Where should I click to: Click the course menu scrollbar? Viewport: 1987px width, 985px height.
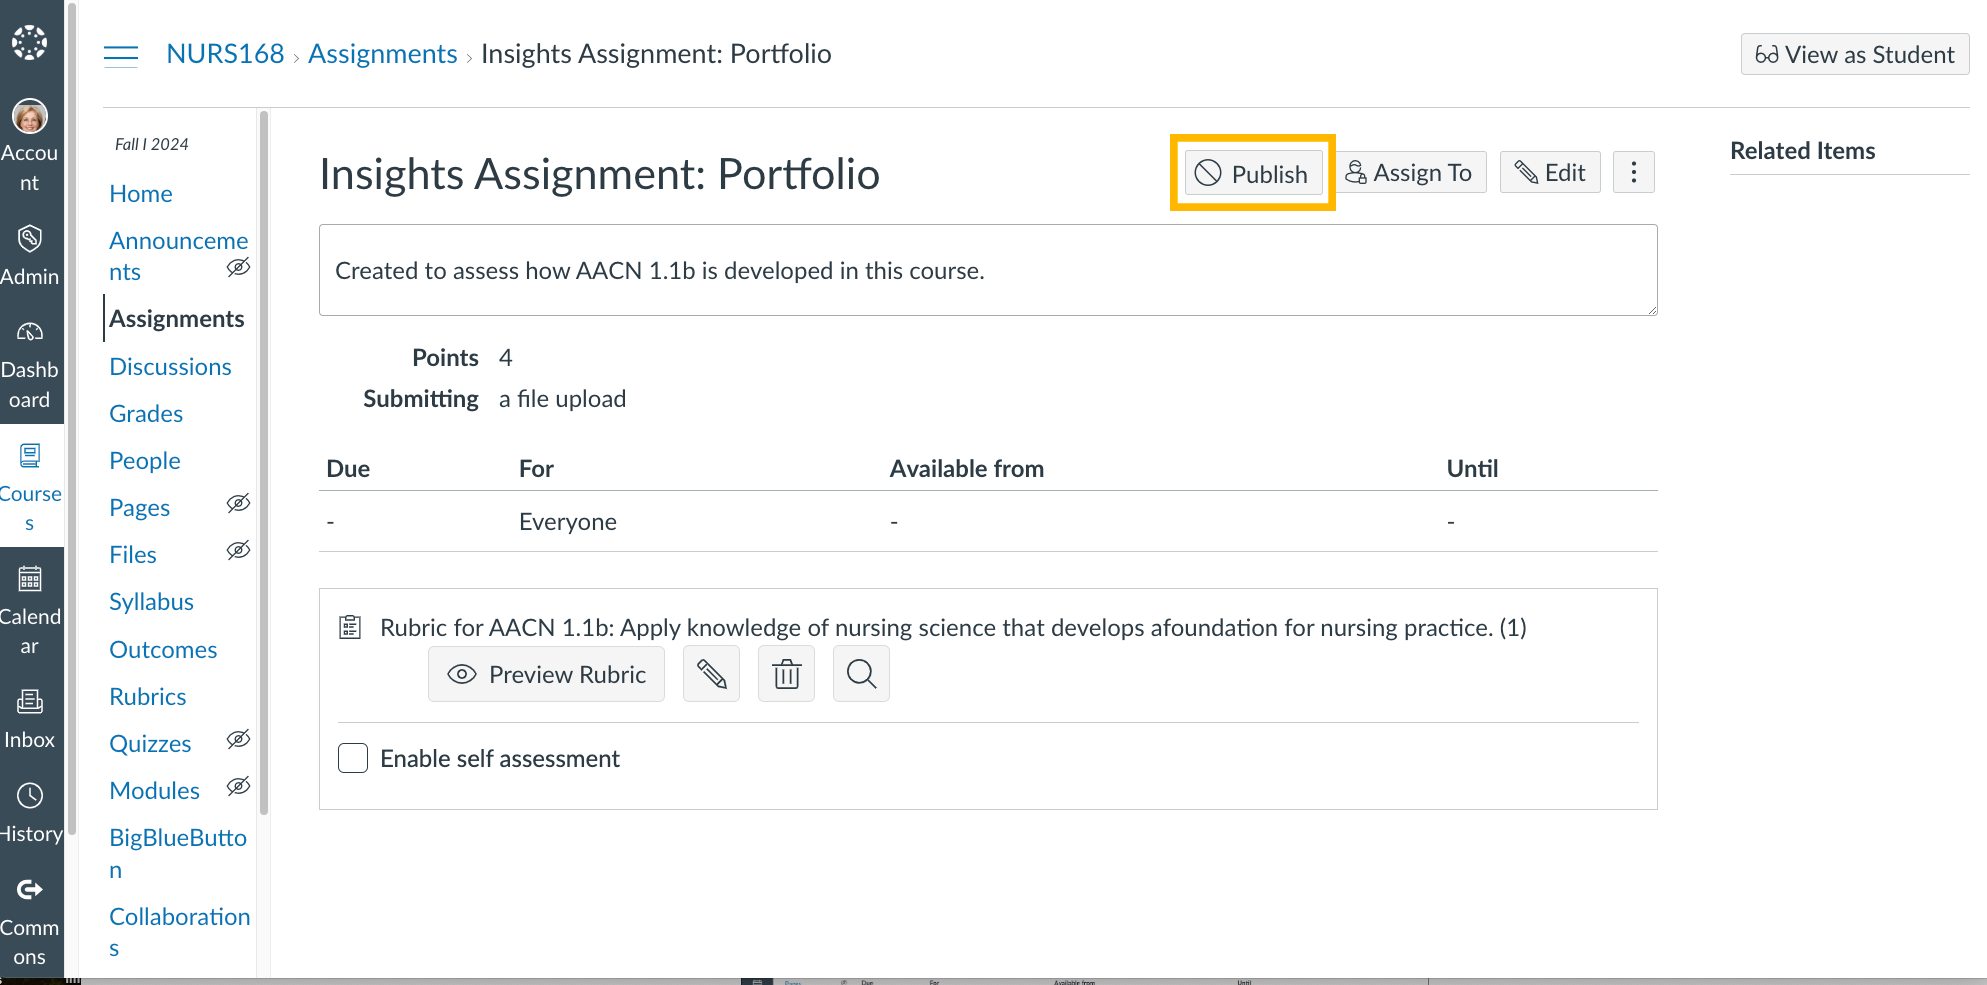tap(264, 462)
